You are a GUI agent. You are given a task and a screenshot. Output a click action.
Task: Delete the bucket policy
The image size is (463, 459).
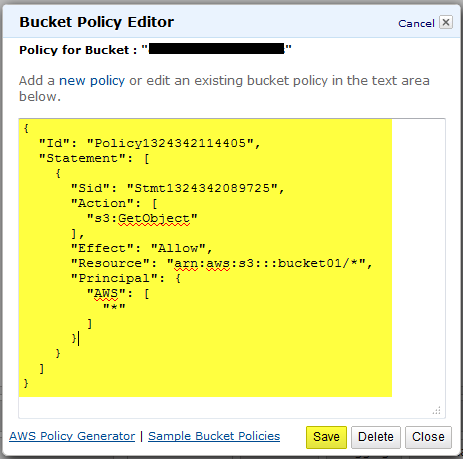pos(376,437)
